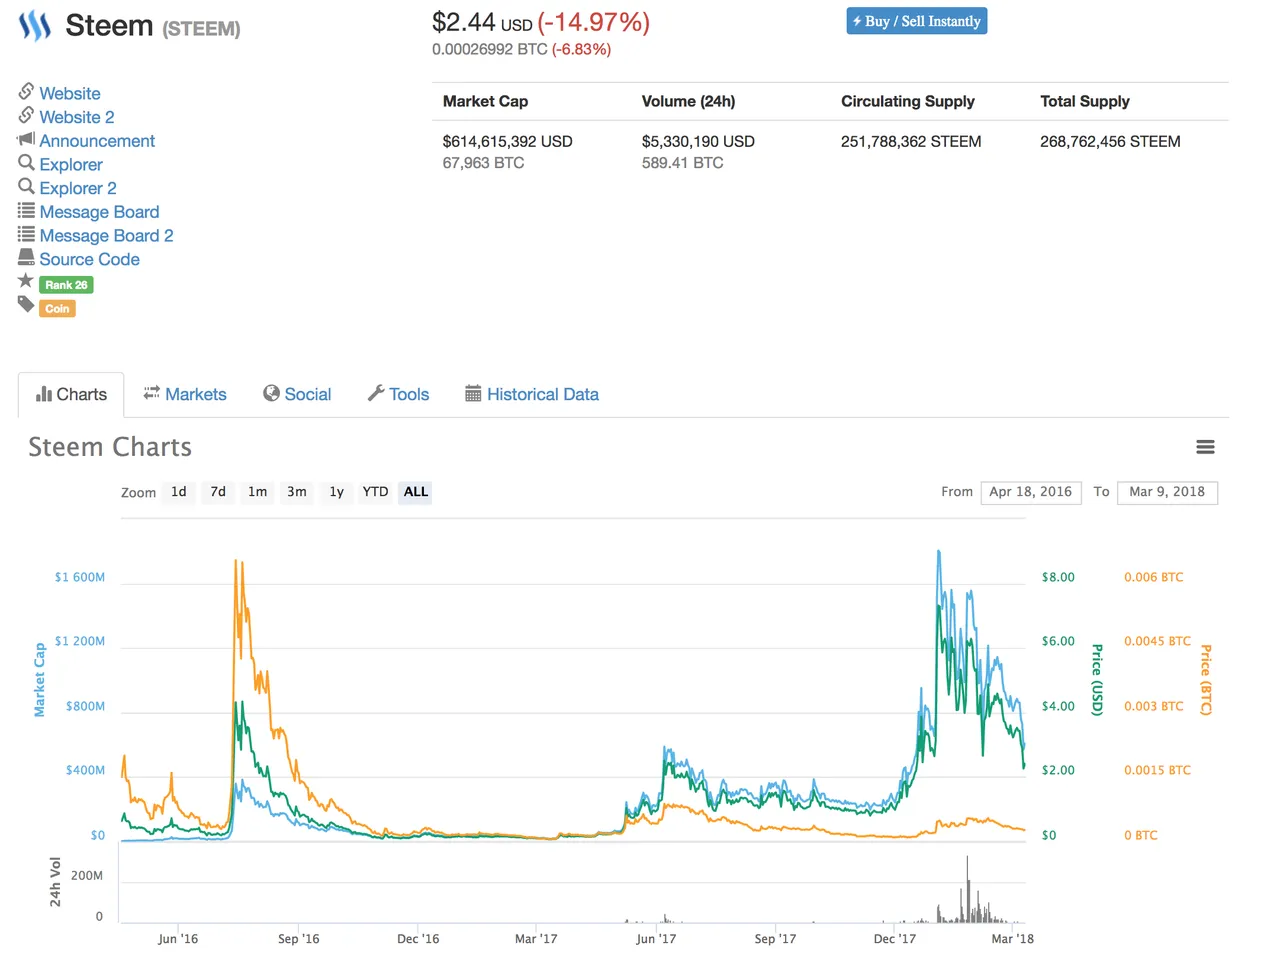Click the star icon beside Rank 26
Viewport: 1280px width, 971px height.
[x=26, y=281]
